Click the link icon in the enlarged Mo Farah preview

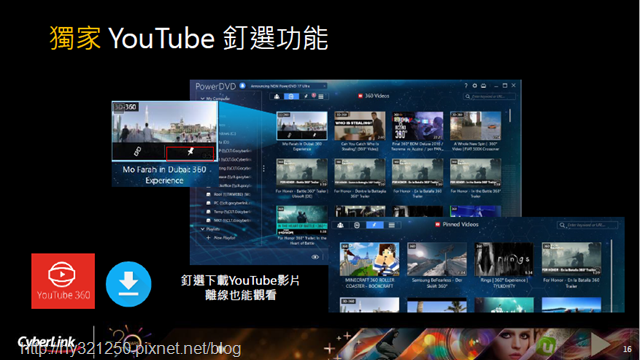[x=138, y=152]
